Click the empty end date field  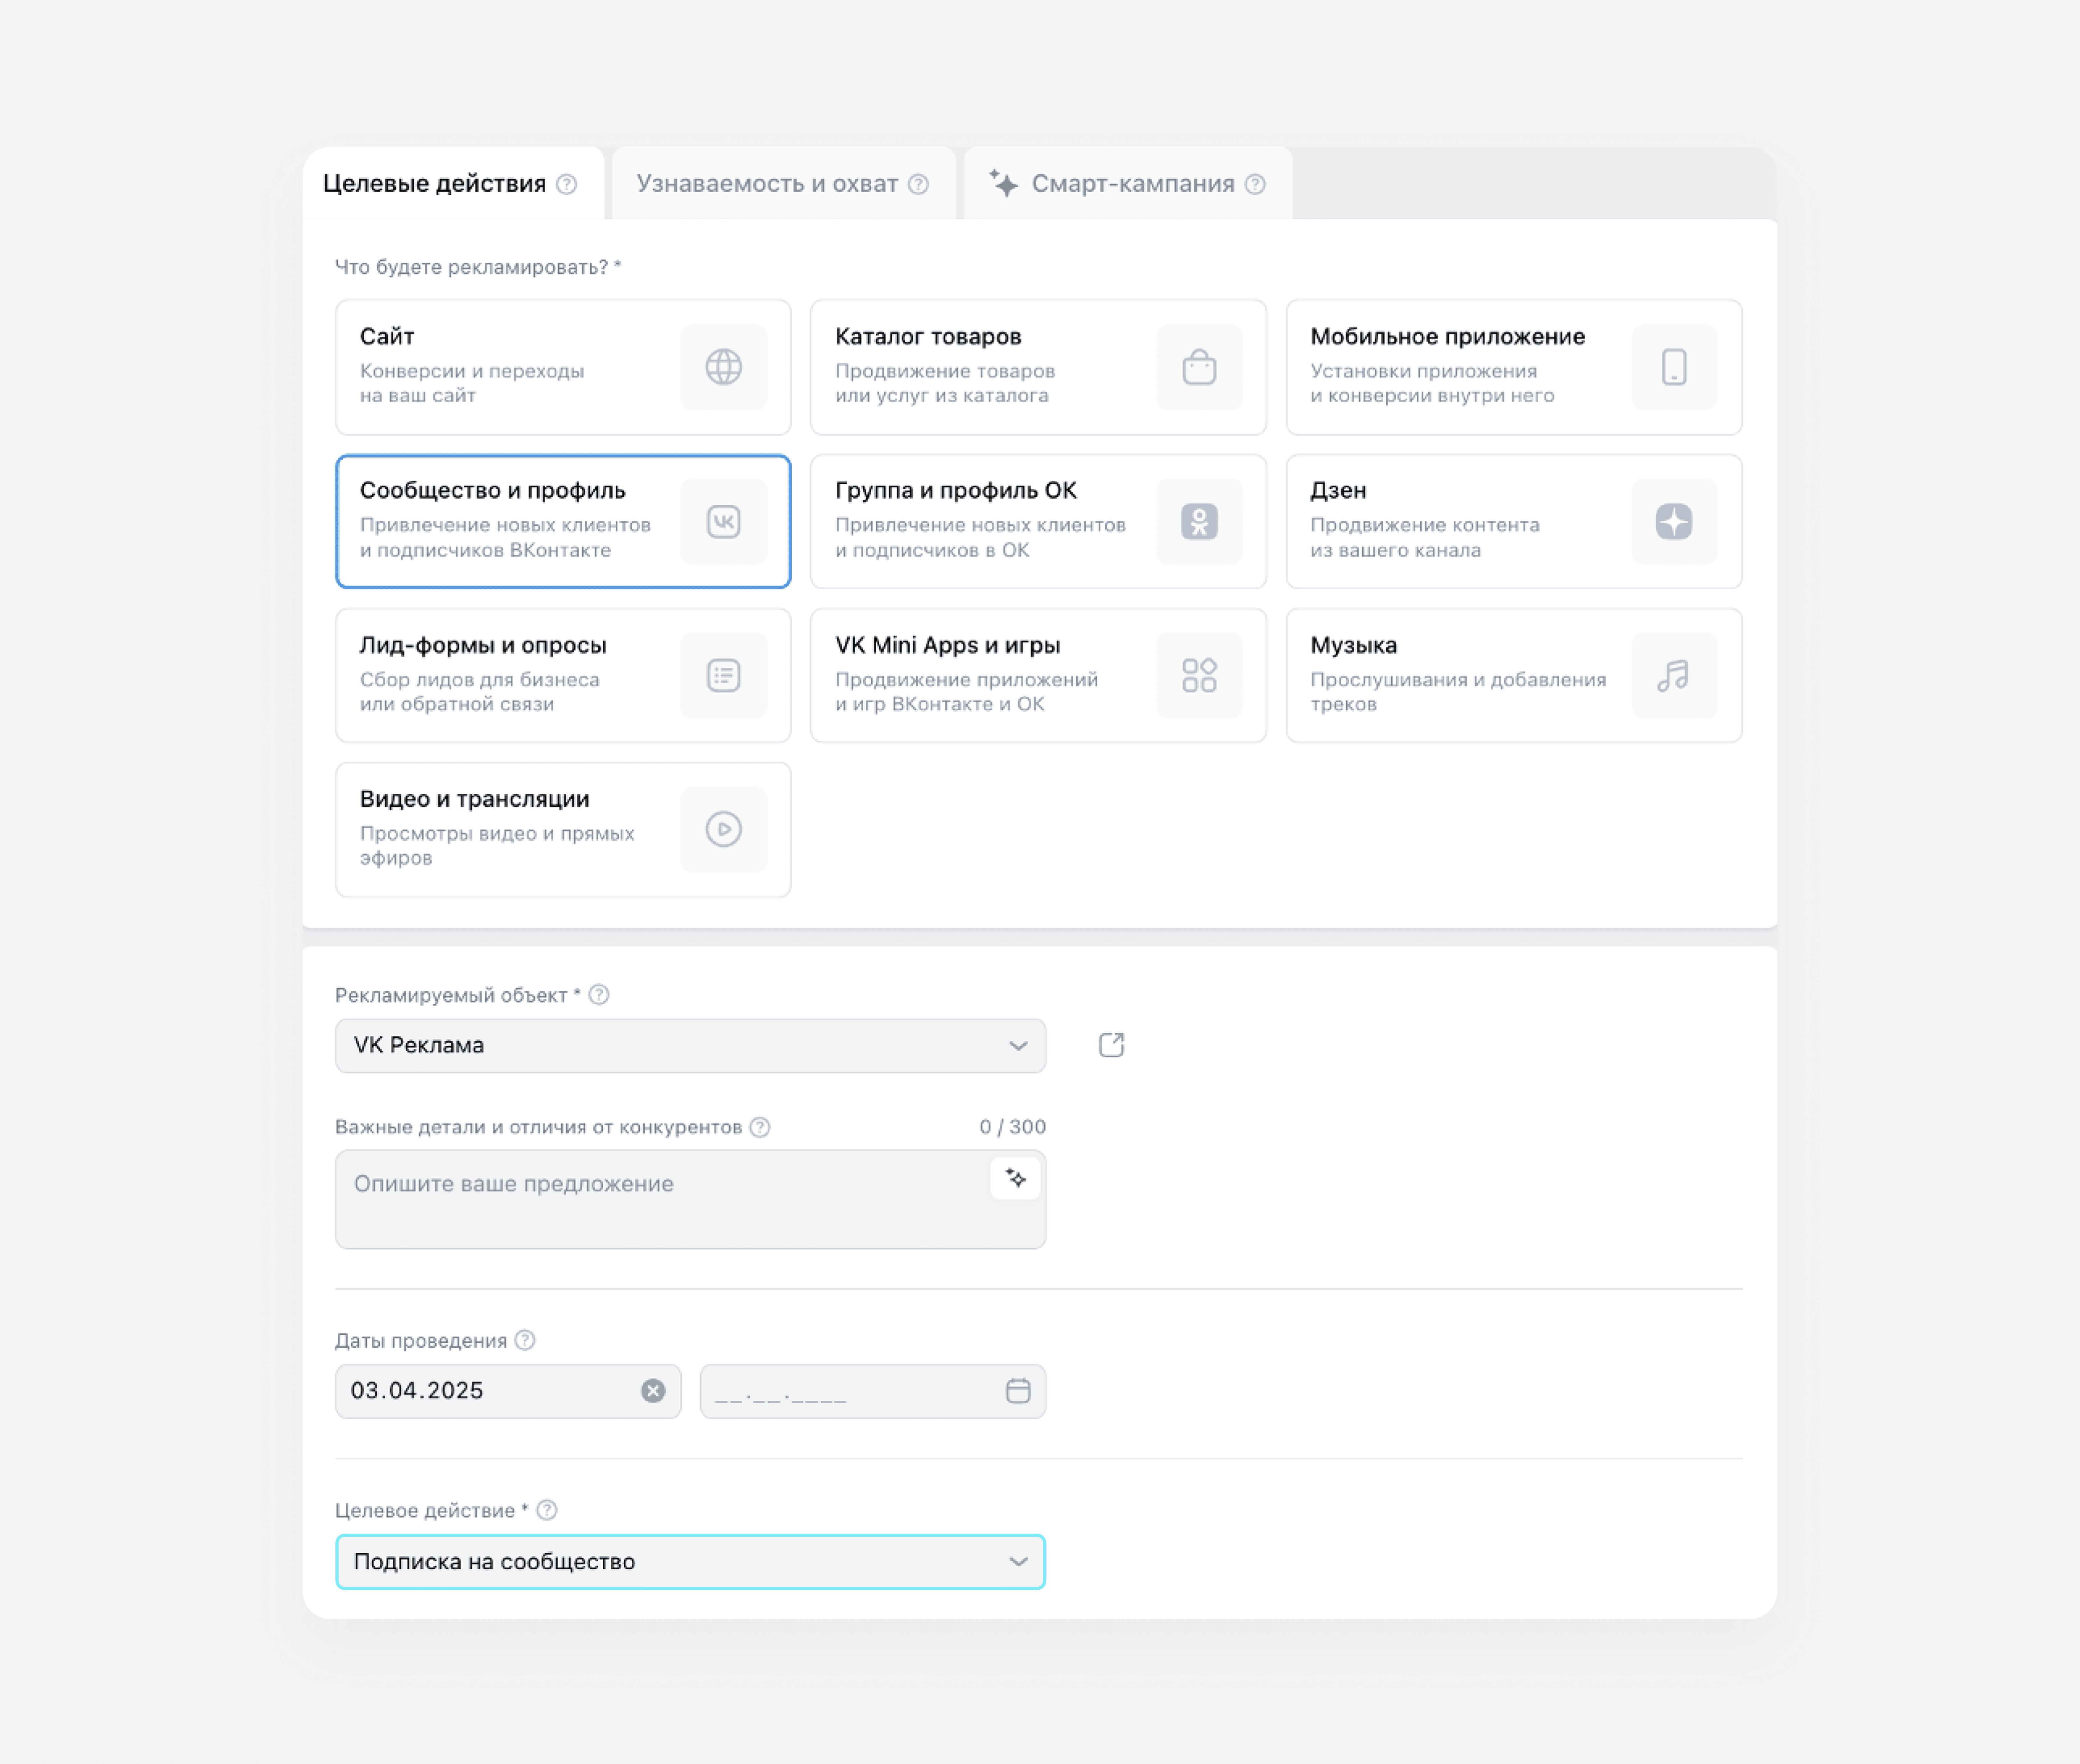[873, 1391]
